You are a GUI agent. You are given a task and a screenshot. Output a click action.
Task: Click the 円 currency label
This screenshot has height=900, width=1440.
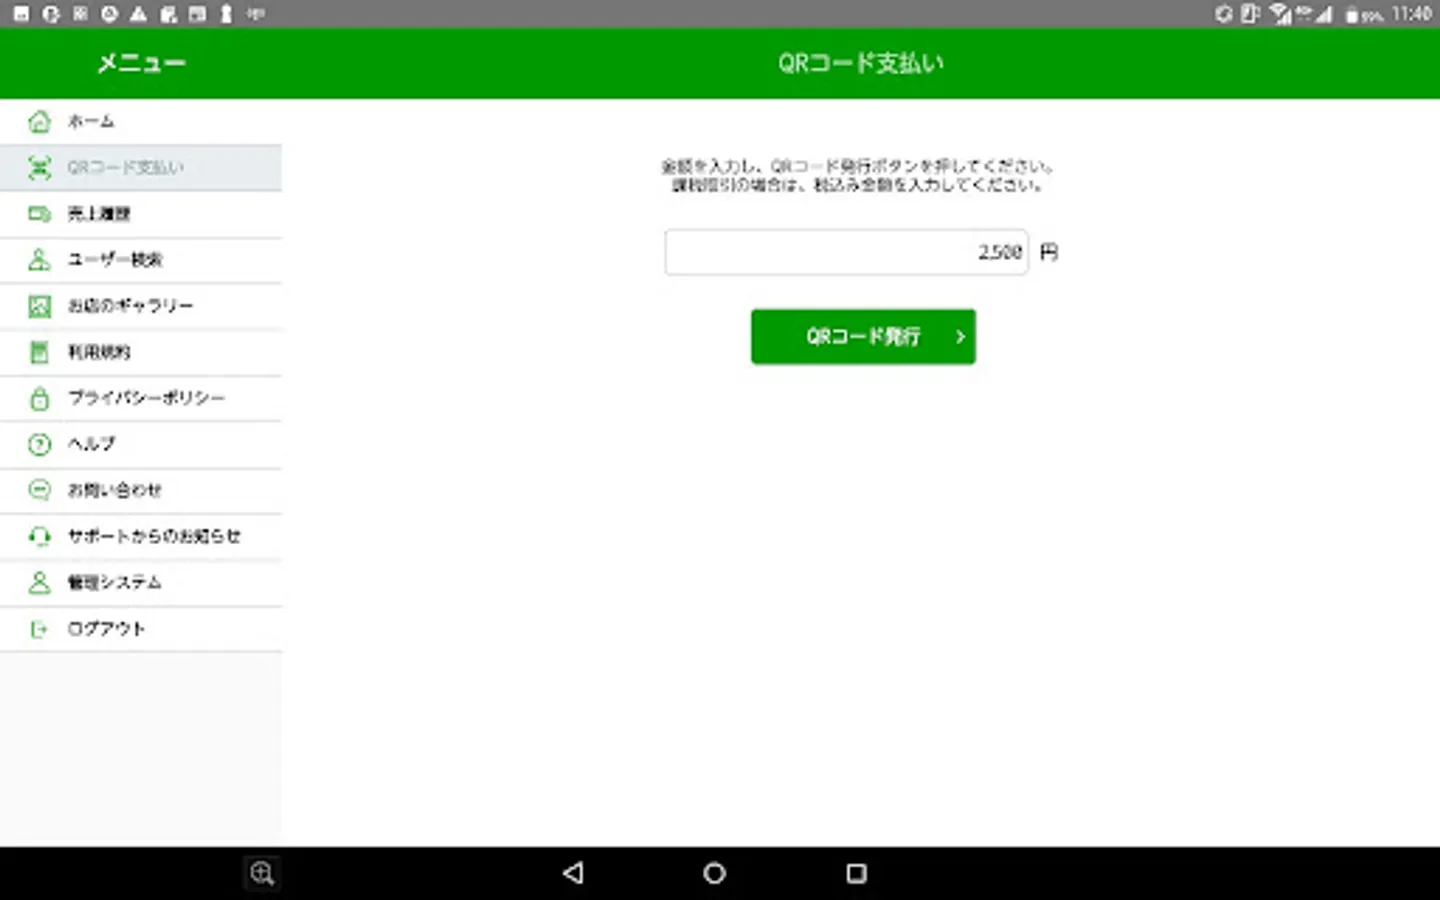pos(1049,252)
